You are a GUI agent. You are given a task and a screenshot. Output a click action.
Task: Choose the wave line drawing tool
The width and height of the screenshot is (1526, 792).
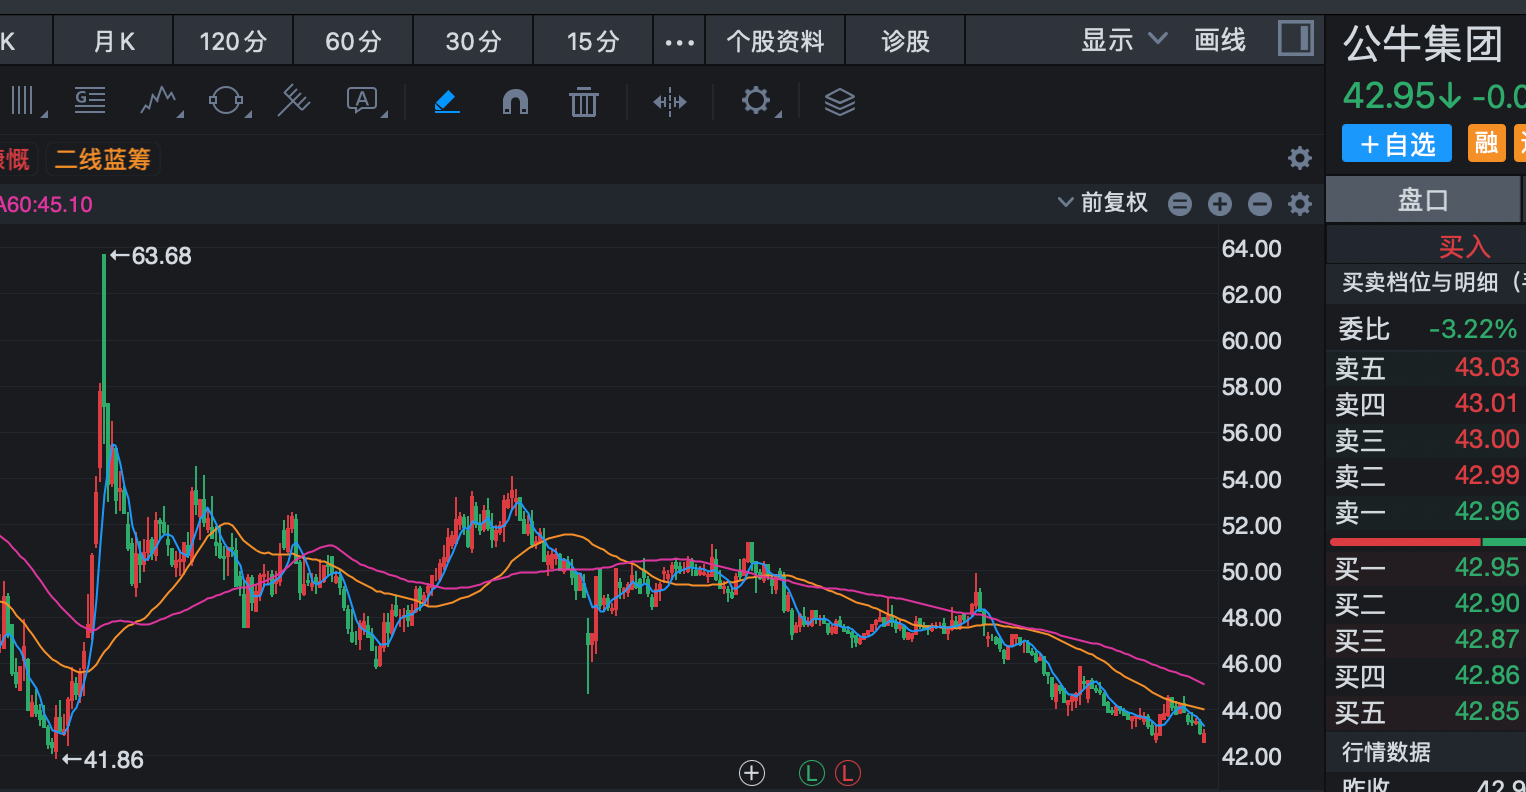coord(158,100)
